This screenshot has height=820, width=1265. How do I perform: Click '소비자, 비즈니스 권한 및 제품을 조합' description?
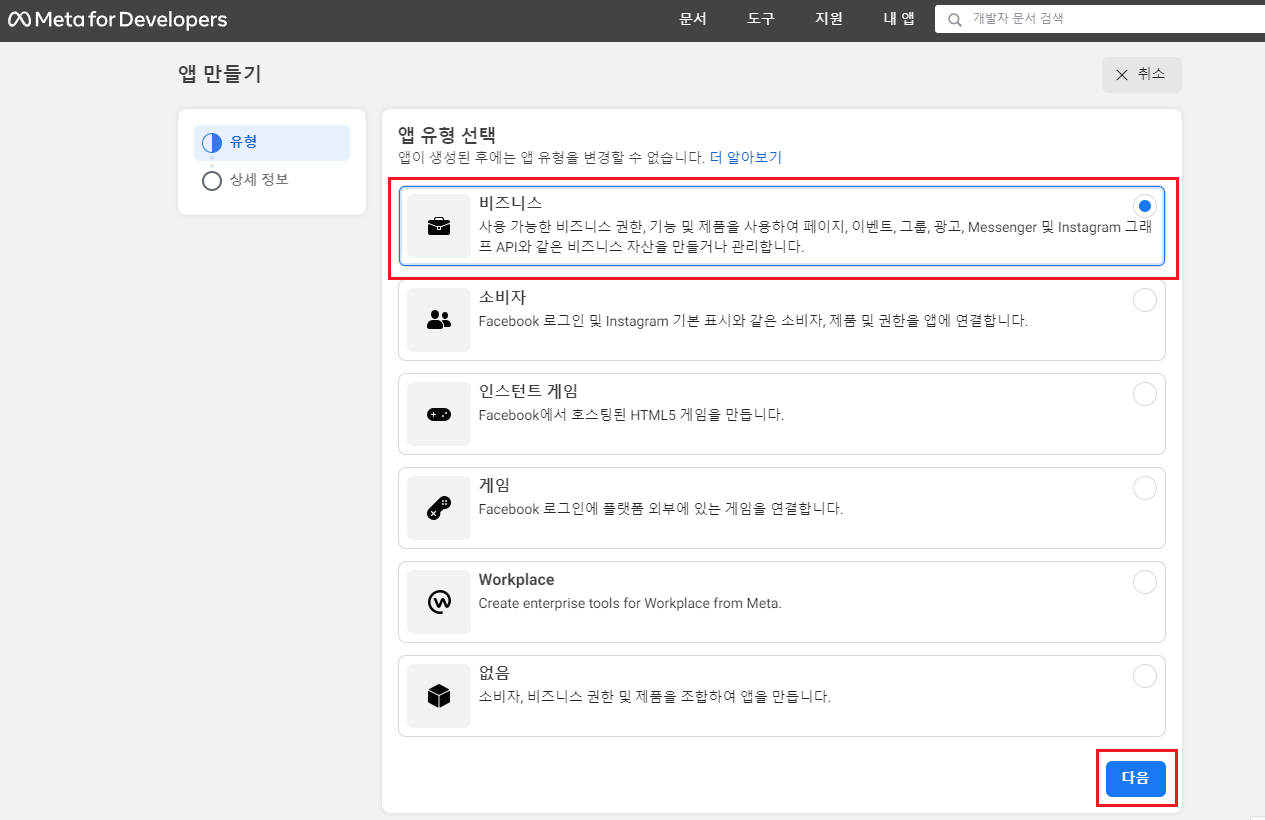click(655, 697)
